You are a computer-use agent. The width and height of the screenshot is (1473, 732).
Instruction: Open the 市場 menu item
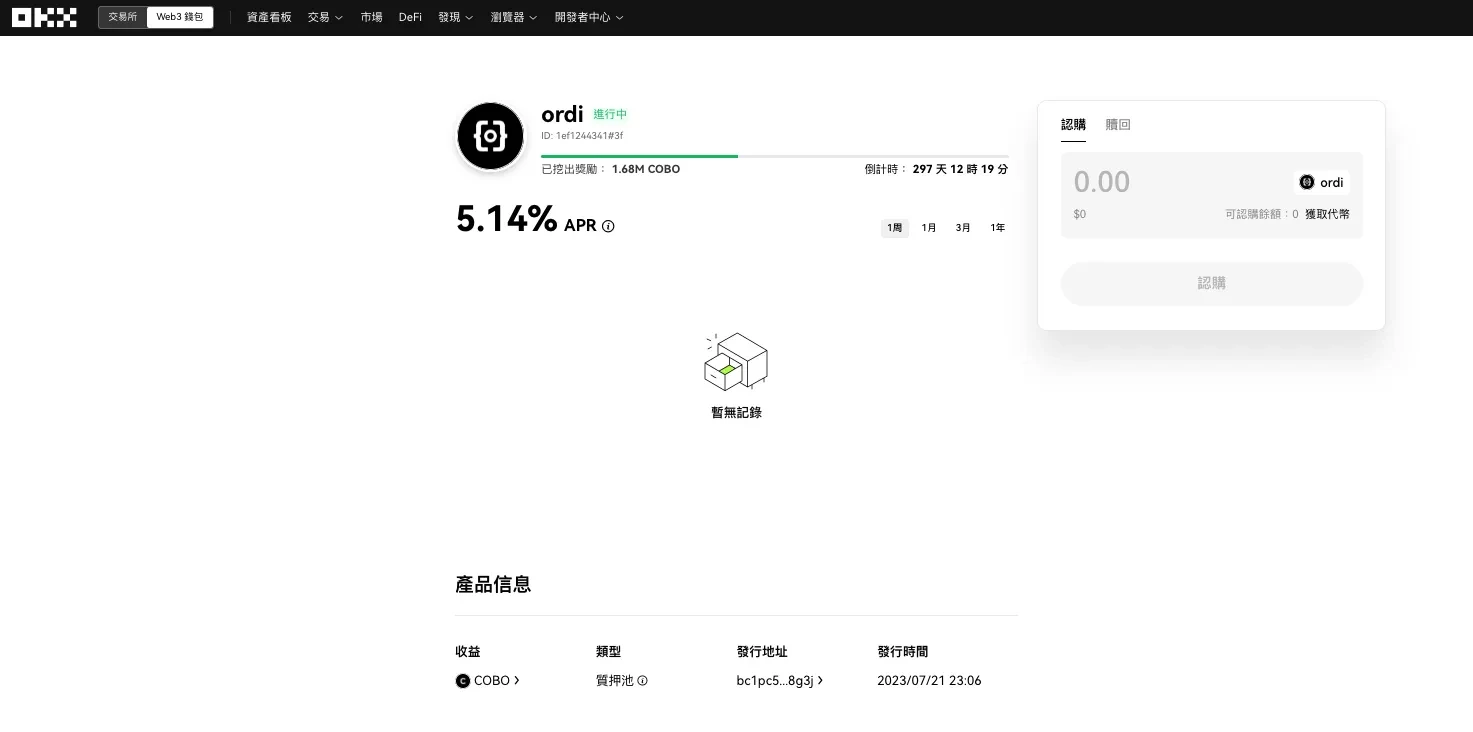pos(371,17)
